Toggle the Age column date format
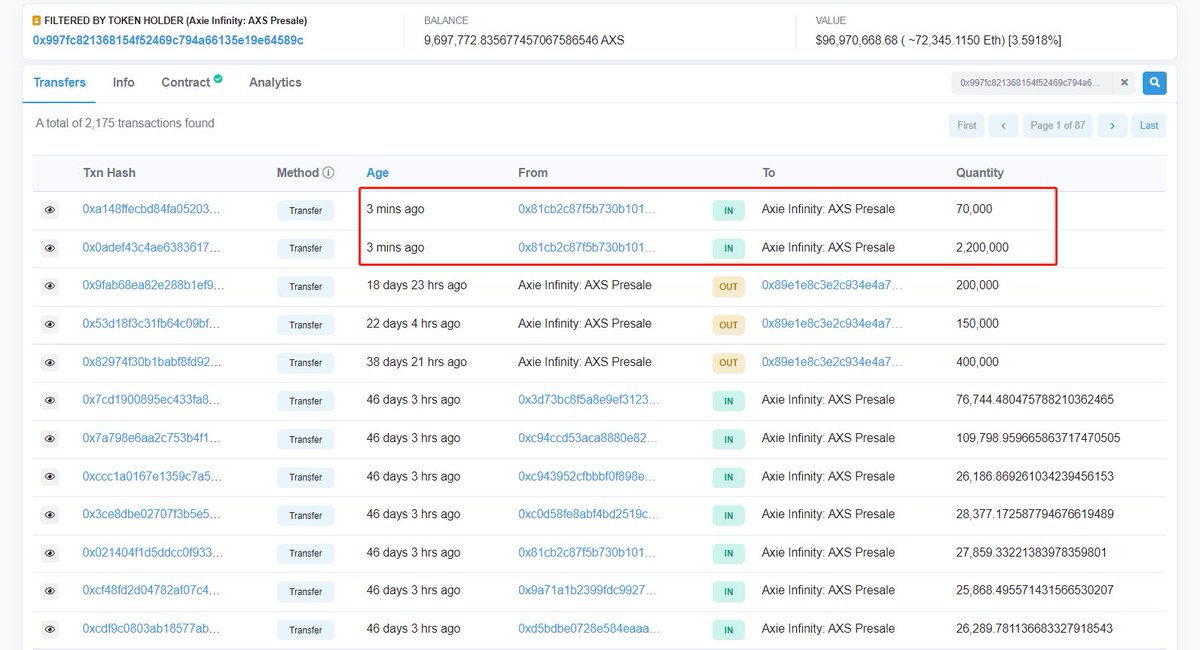Screen dimensions: 1200x650 coord(378,173)
